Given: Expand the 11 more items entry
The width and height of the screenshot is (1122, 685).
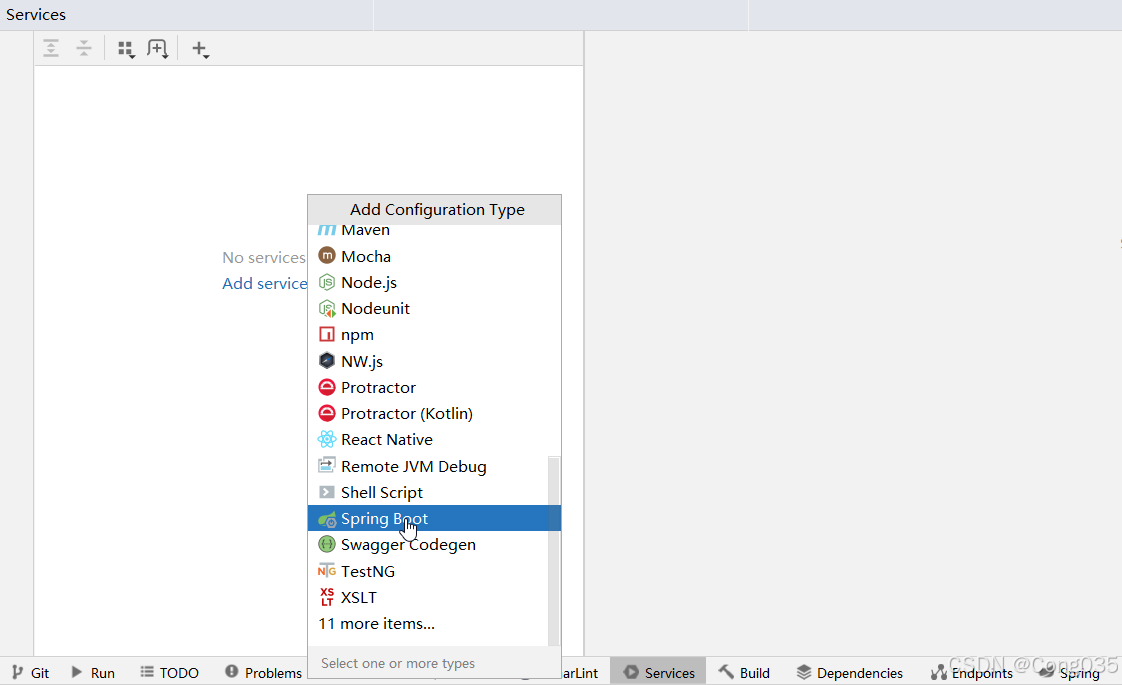Looking at the screenshot, I should click(x=376, y=623).
